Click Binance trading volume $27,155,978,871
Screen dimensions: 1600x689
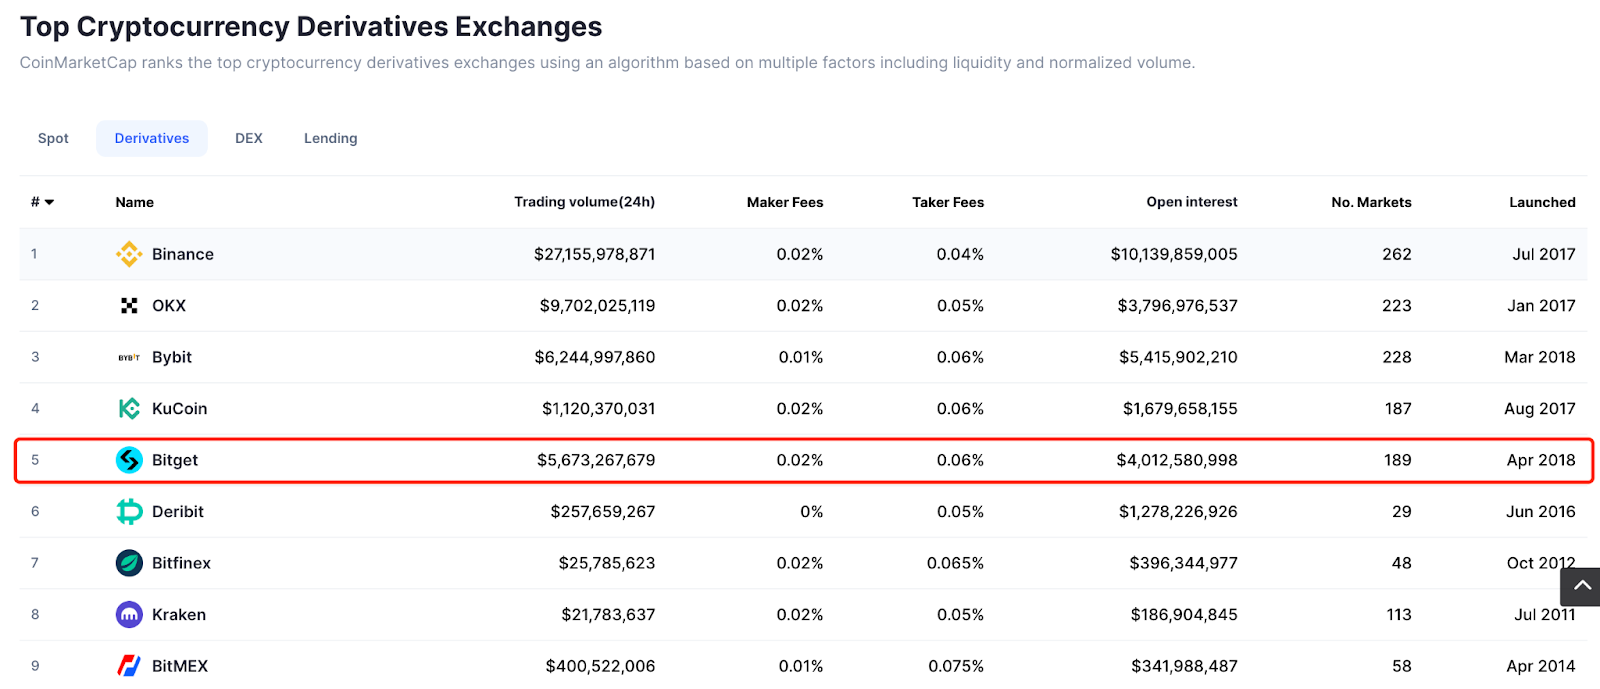(x=595, y=254)
